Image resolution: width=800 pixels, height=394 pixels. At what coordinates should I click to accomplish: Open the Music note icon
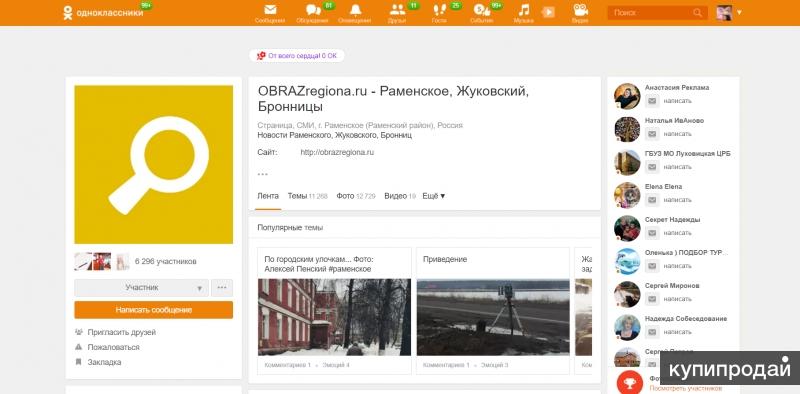(x=523, y=10)
